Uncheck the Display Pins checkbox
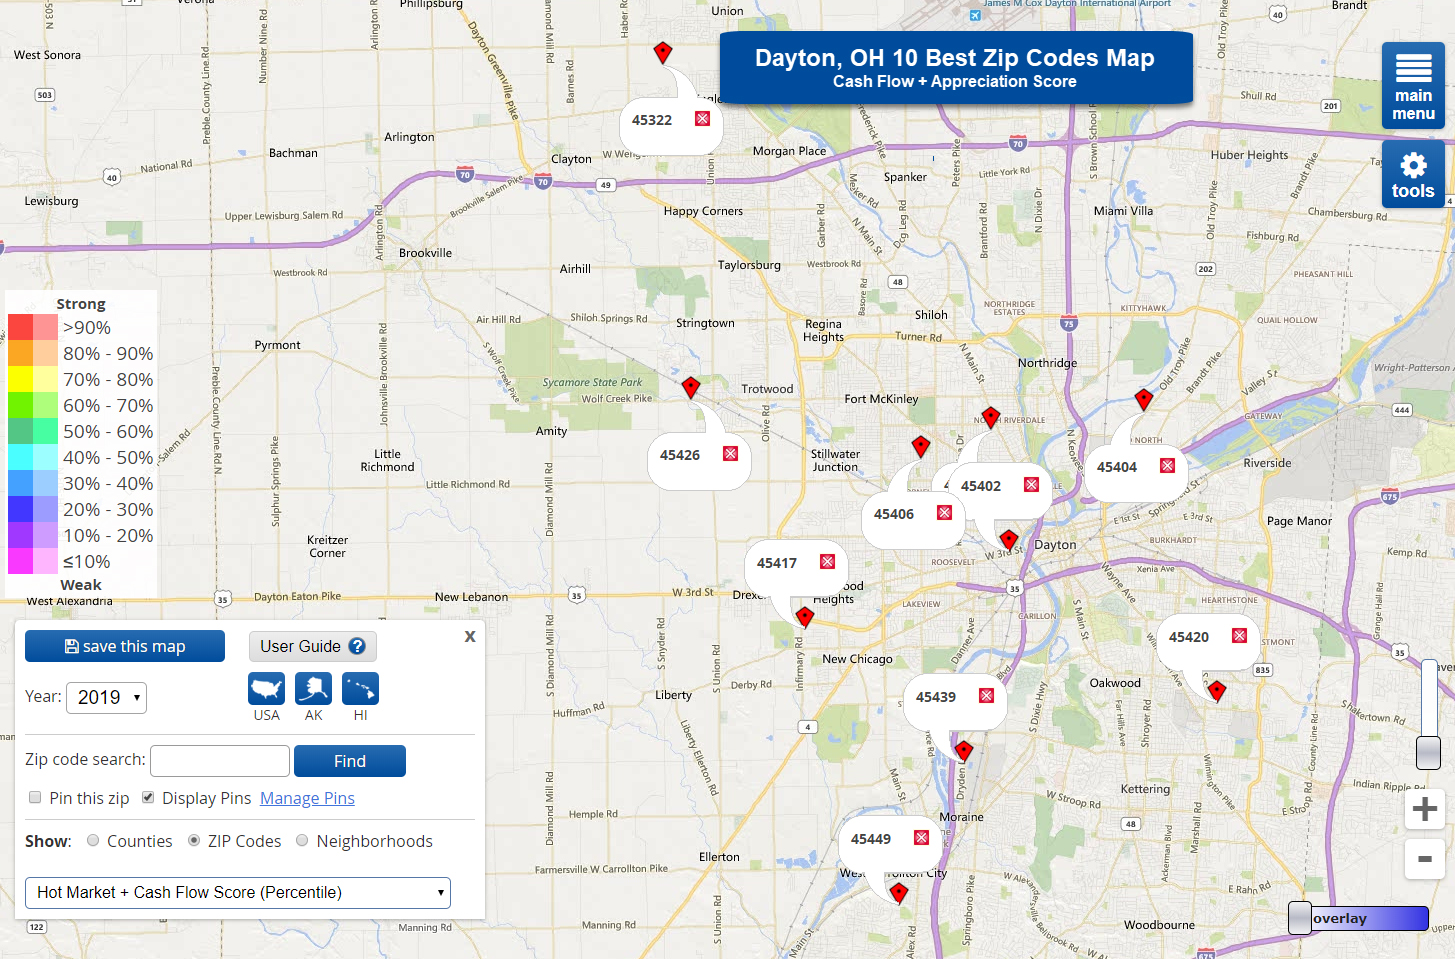This screenshot has height=959, width=1455. [148, 797]
